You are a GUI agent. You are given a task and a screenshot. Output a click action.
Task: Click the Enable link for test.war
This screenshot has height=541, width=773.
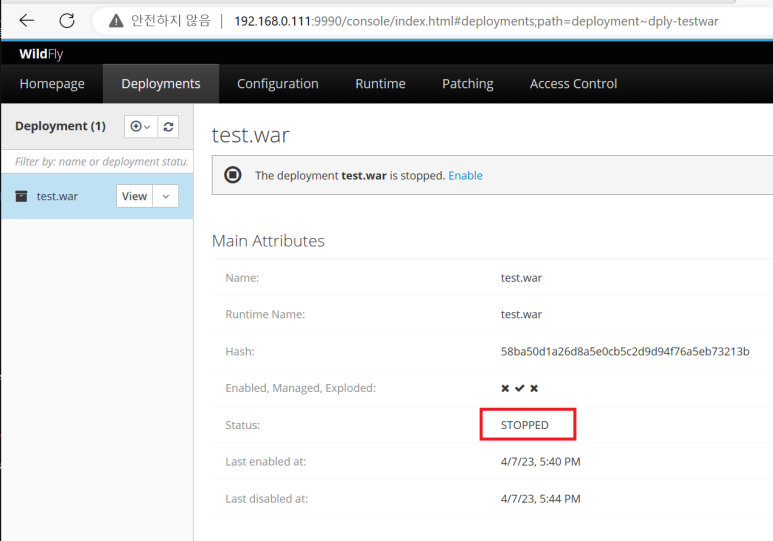tap(465, 176)
